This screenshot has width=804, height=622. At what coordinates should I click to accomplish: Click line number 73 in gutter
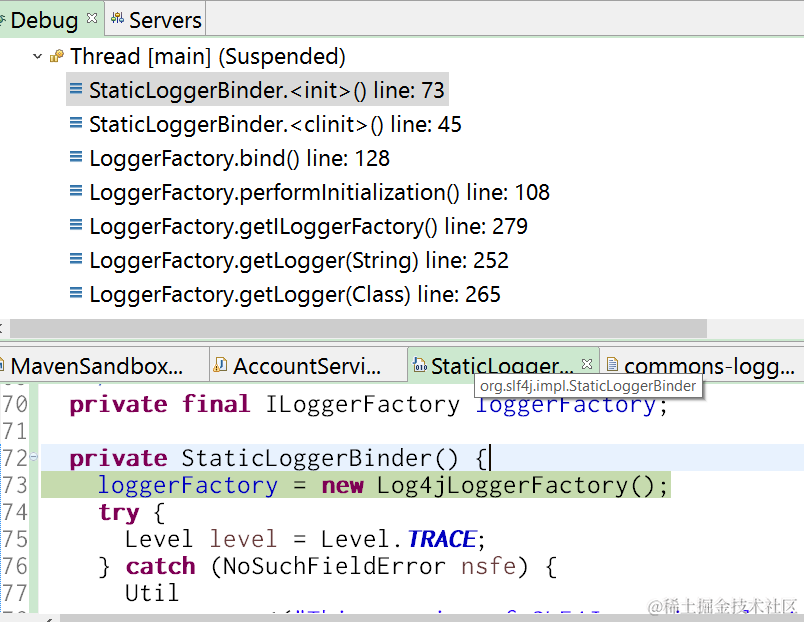point(14,485)
